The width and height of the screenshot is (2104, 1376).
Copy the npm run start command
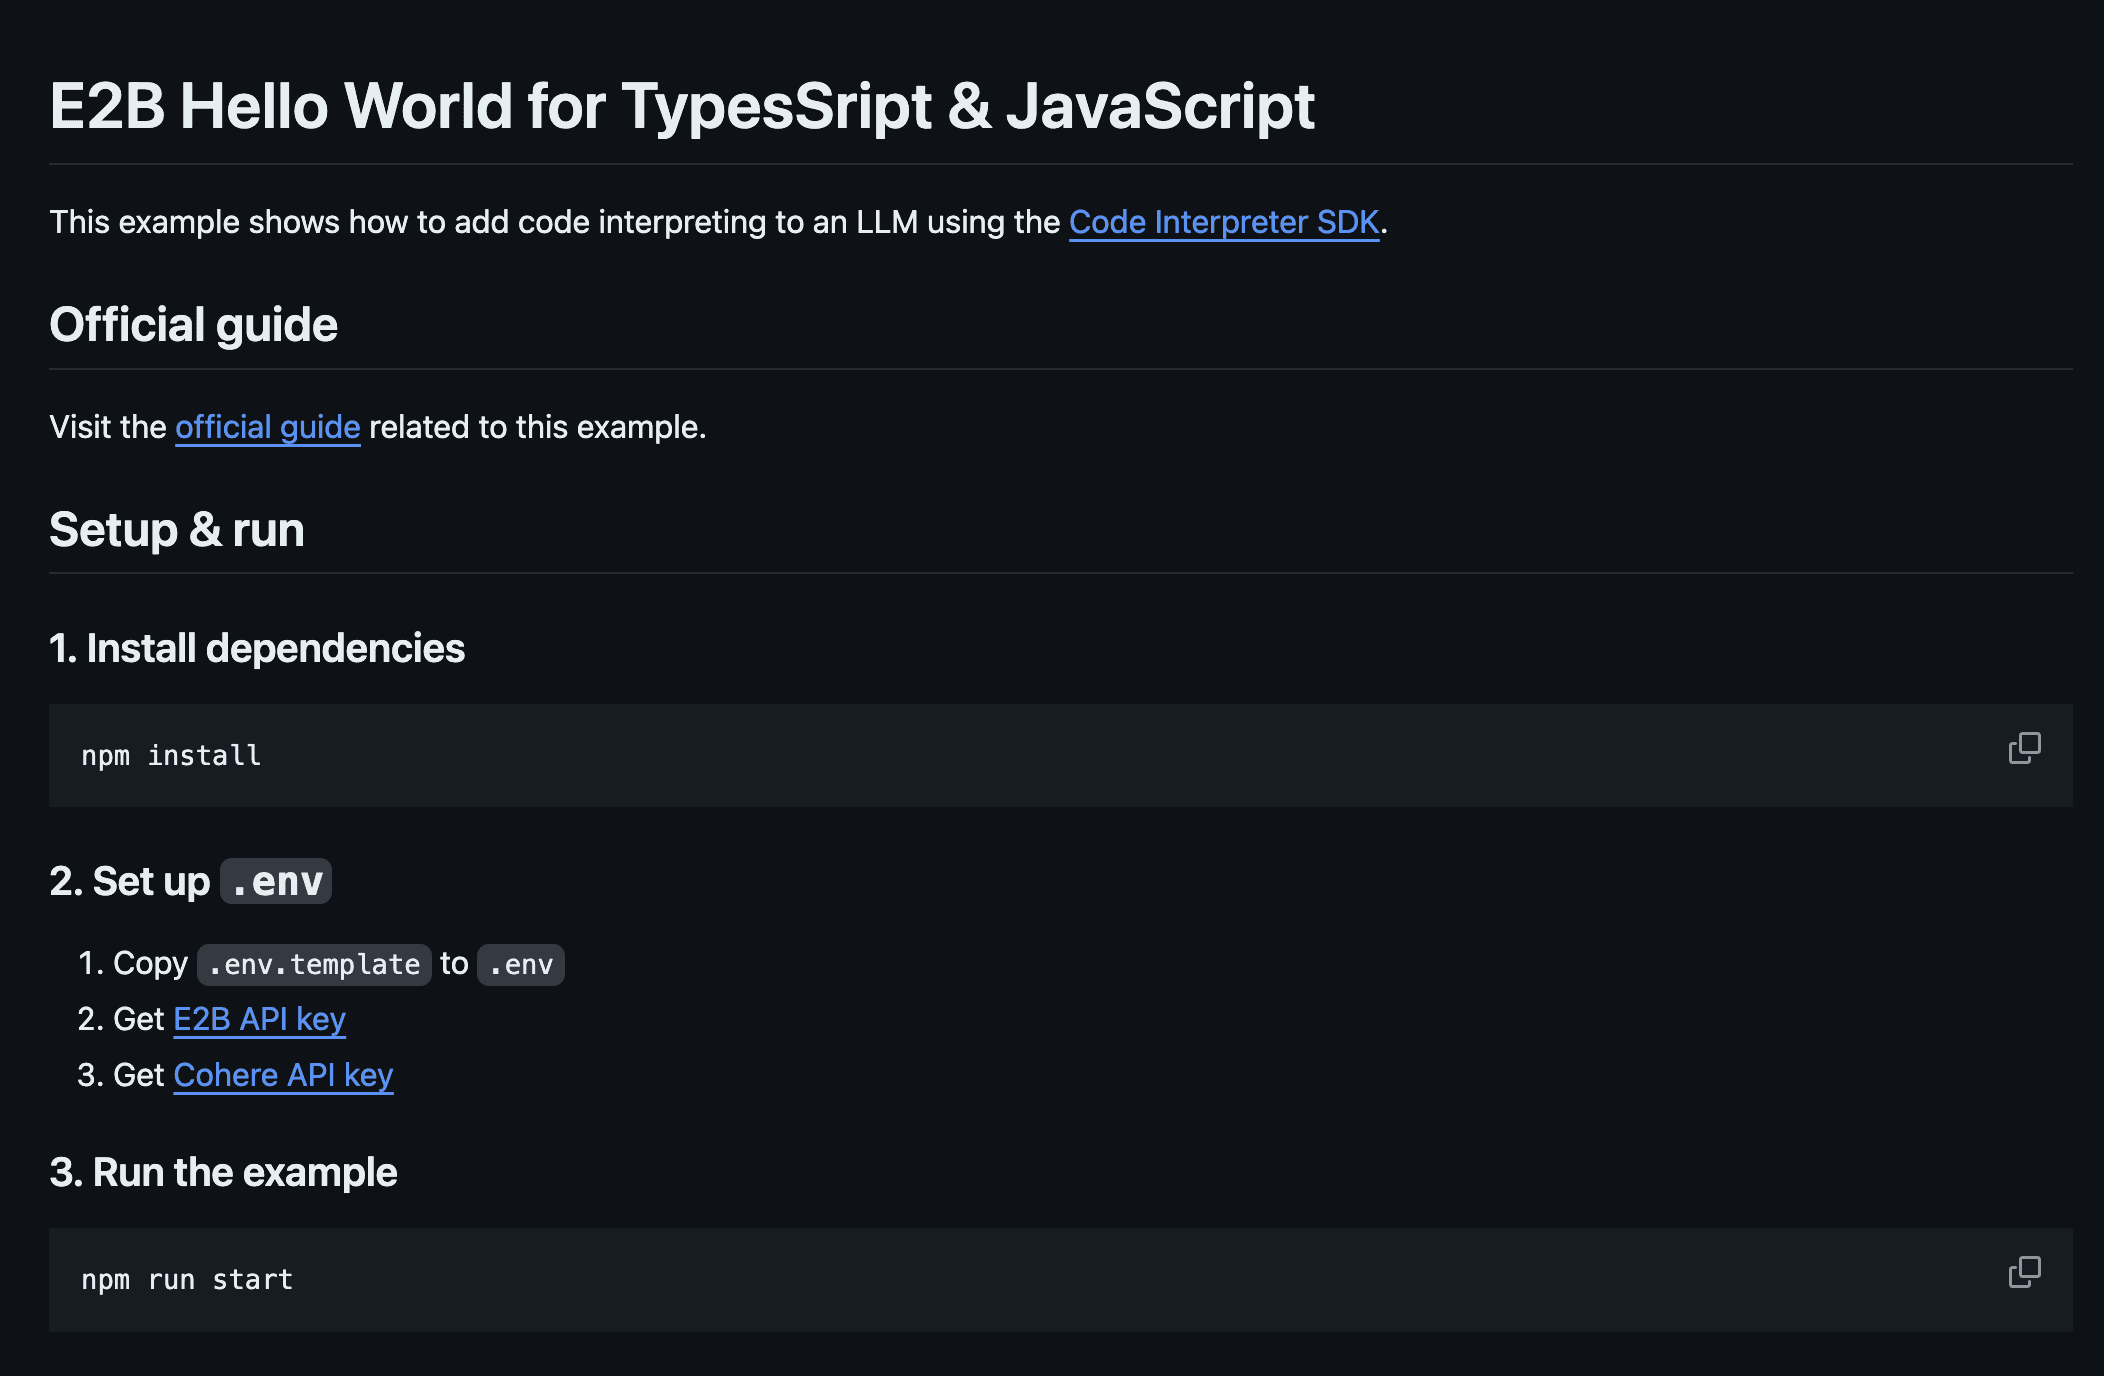tap(2024, 1272)
